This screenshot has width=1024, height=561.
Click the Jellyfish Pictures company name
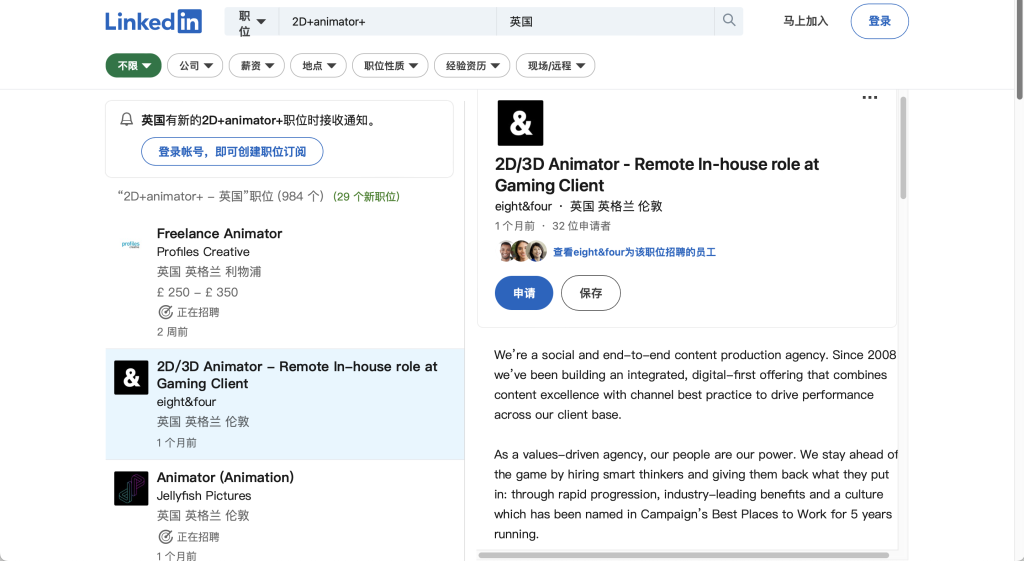[204, 496]
